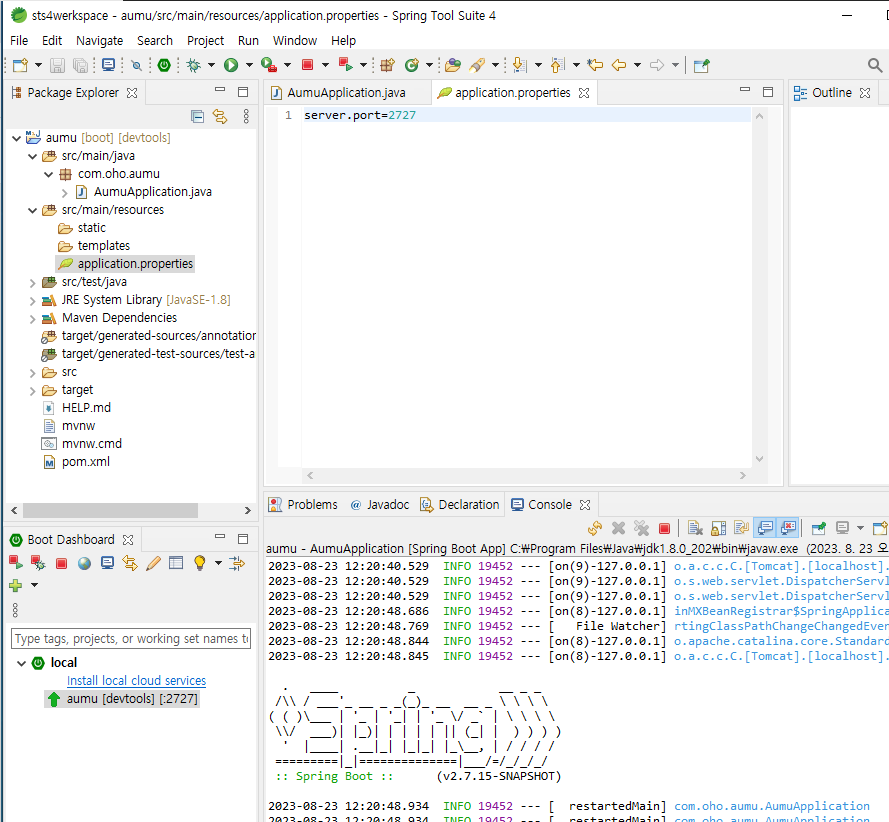Navigate Back with yellow left arrow
This screenshot has width=889, height=822.
coord(619,65)
